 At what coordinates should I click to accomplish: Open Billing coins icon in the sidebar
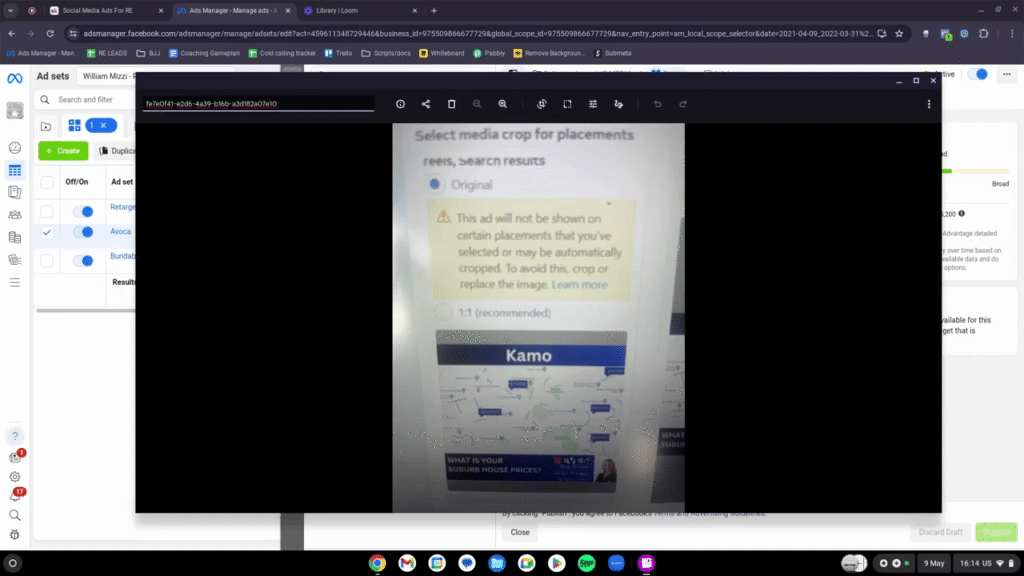point(14,237)
